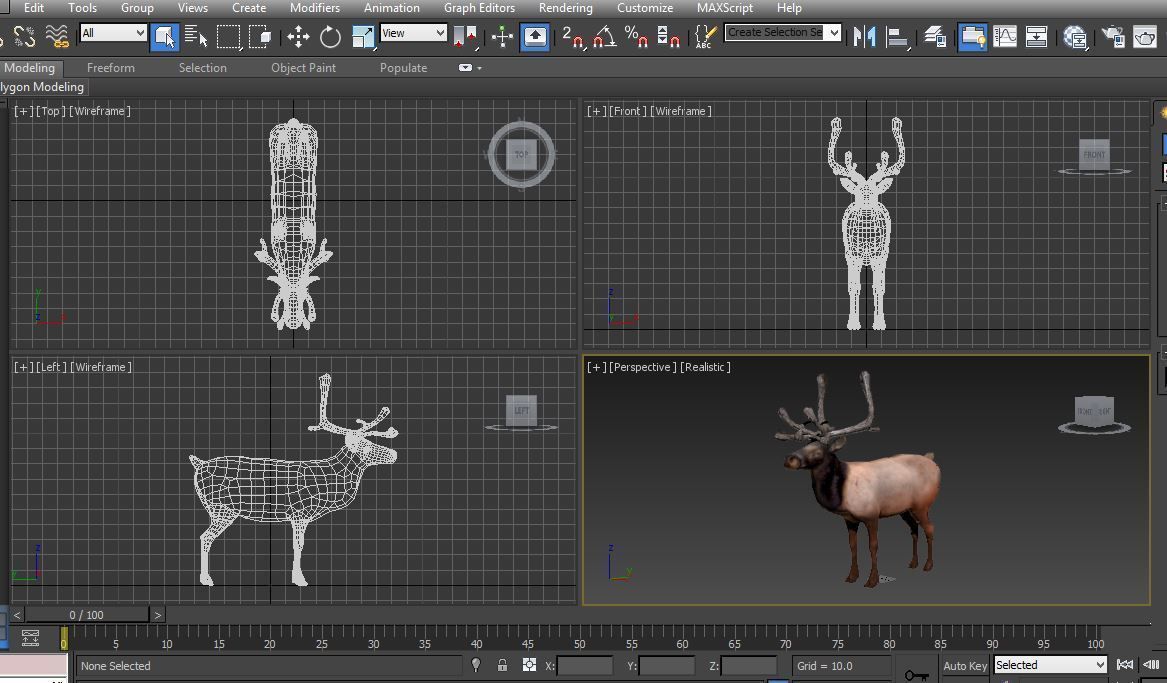Activate the Select and Rotate tool
This screenshot has width=1167, height=683.
click(330, 36)
